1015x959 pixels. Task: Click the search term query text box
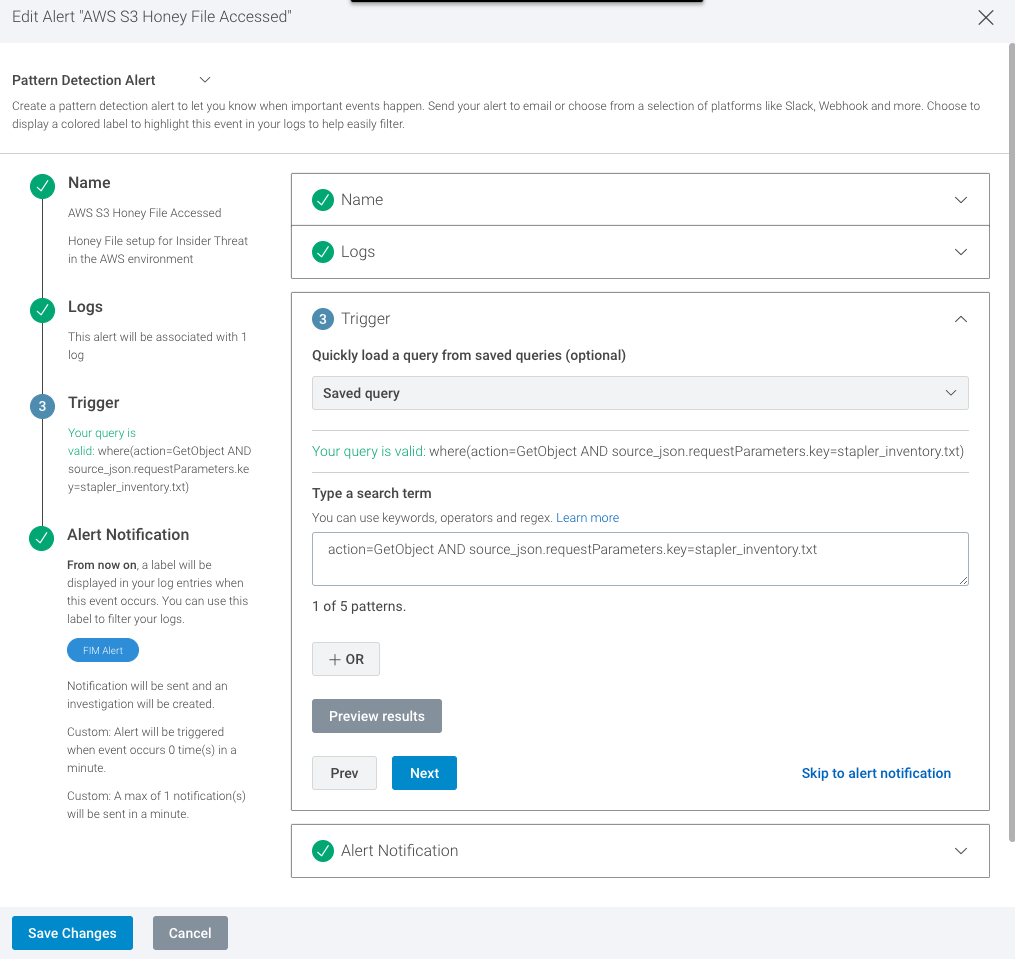pyautogui.click(x=640, y=558)
